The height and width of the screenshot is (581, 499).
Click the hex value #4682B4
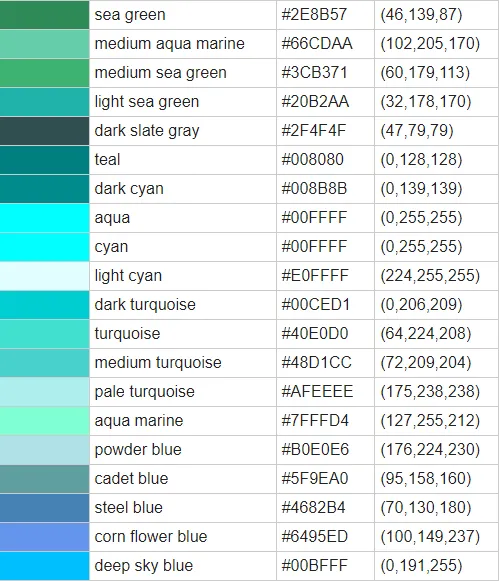point(313,508)
